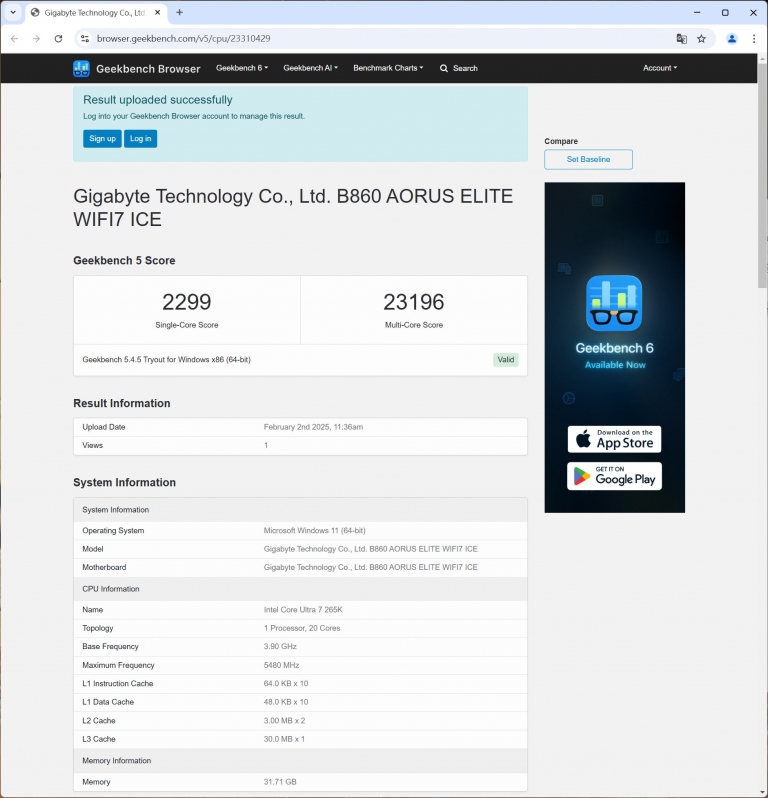Image resolution: width=768 pixels, height=798 pixels.
Task: Click the Geekbench 5.4.5 Tryout version text
Action: [166, 360]
